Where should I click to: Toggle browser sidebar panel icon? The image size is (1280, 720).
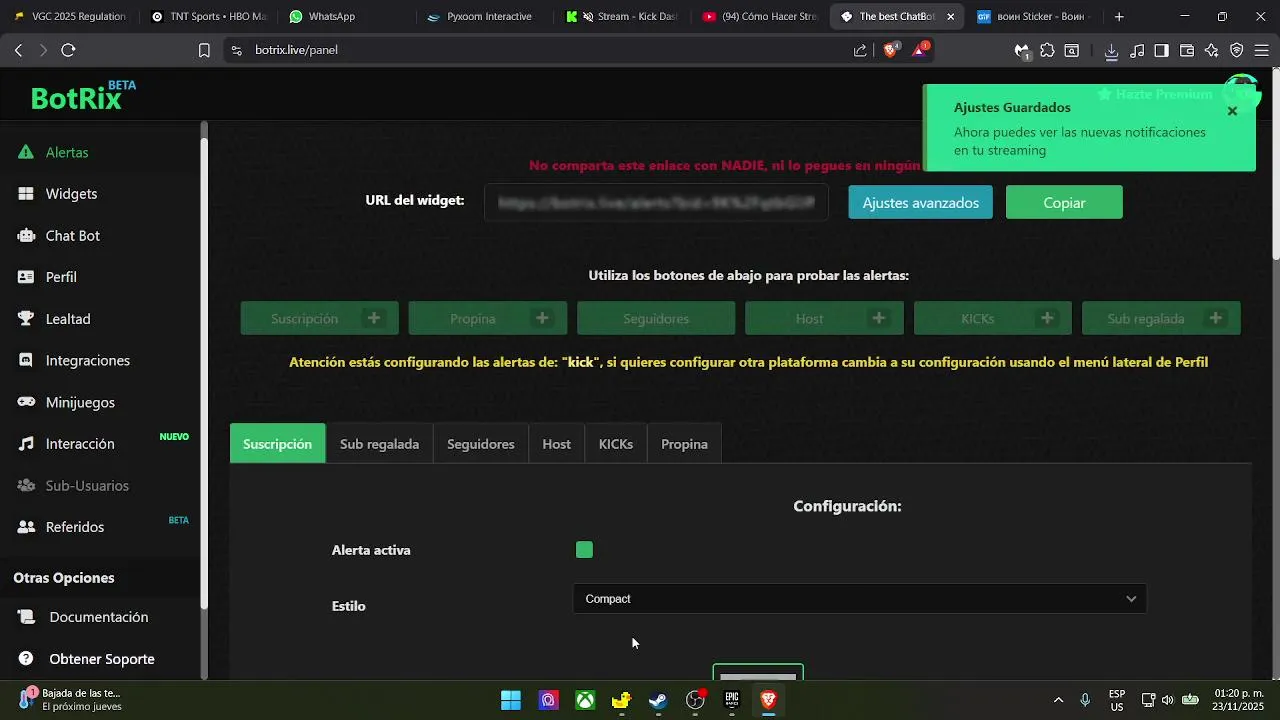[x=1161, y=50]
